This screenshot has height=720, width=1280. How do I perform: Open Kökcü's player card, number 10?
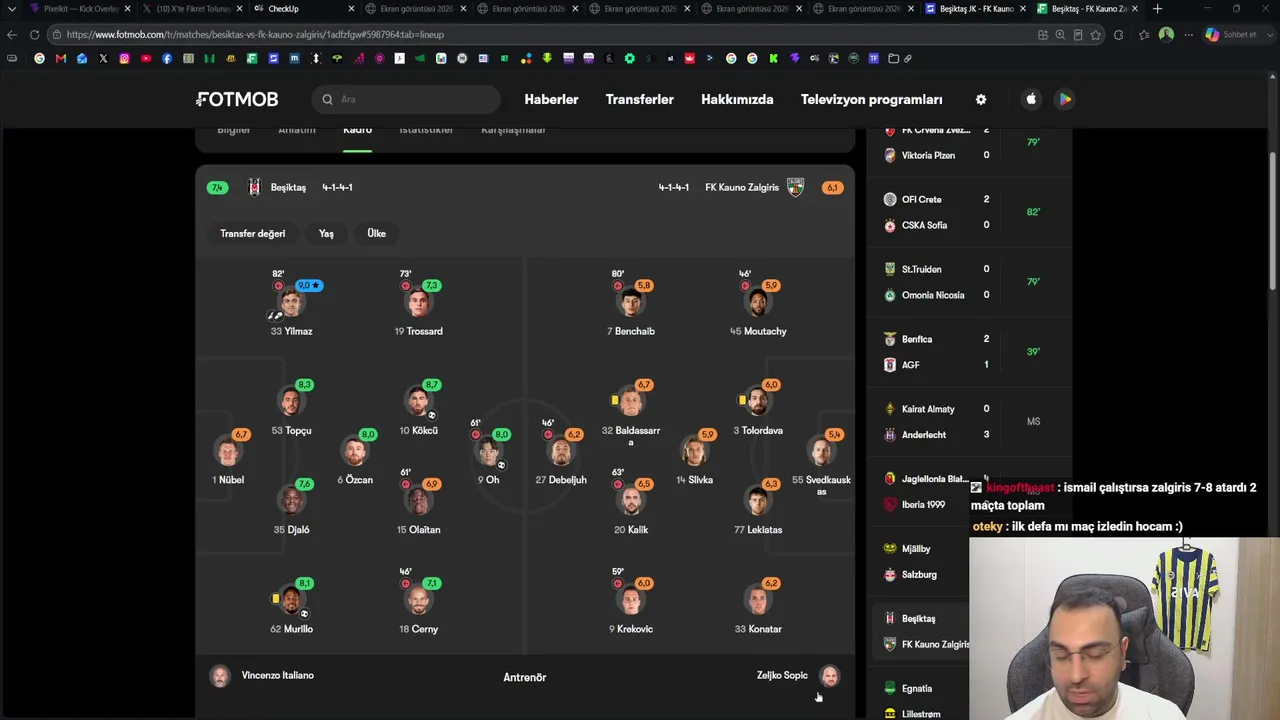pos(419,409)
